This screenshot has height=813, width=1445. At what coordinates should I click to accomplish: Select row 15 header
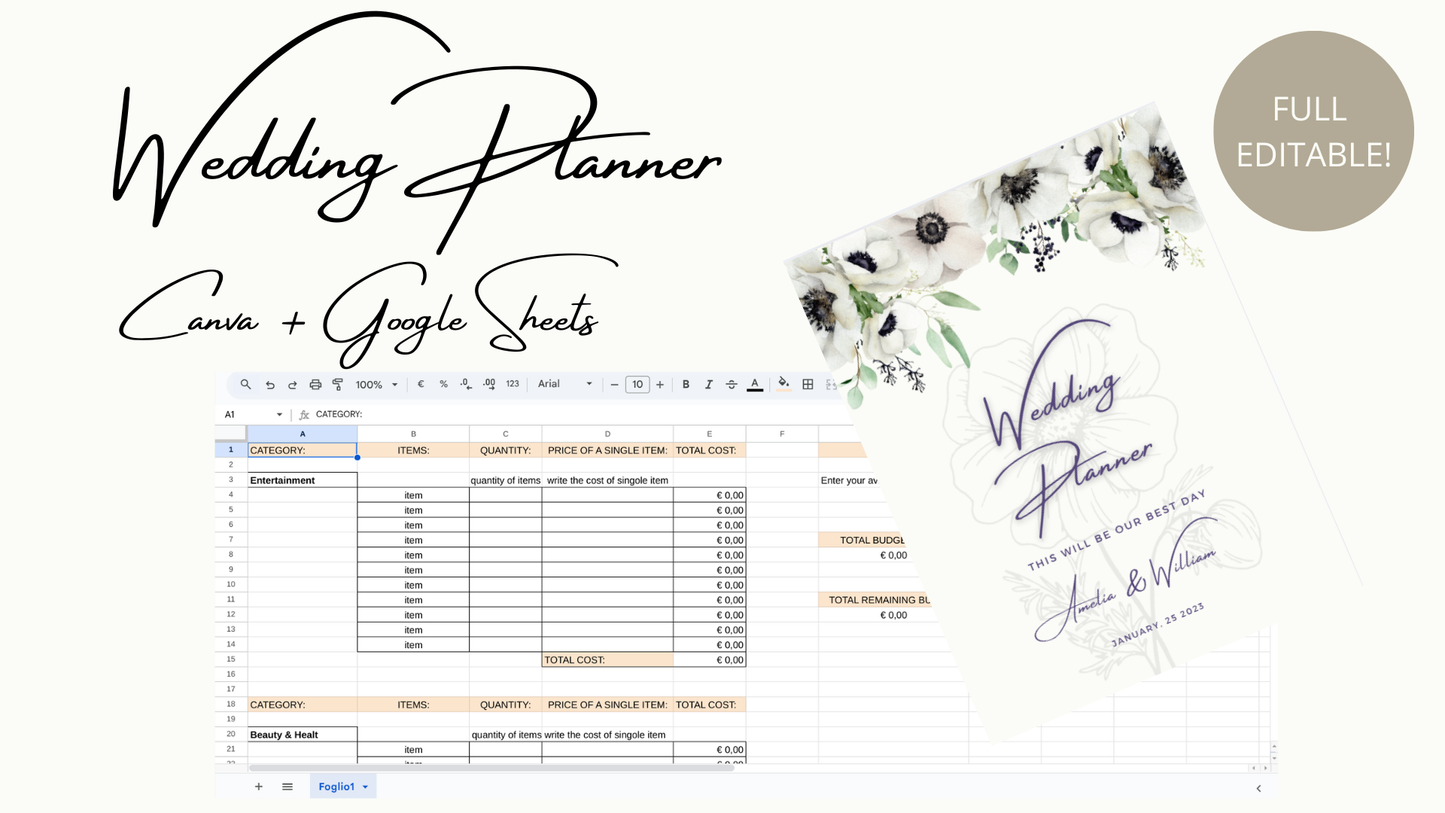coord(231,660)
